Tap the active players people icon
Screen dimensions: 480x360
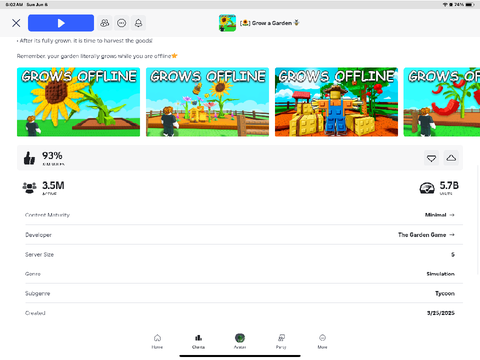pyautogui.click(x=29, y=187)
